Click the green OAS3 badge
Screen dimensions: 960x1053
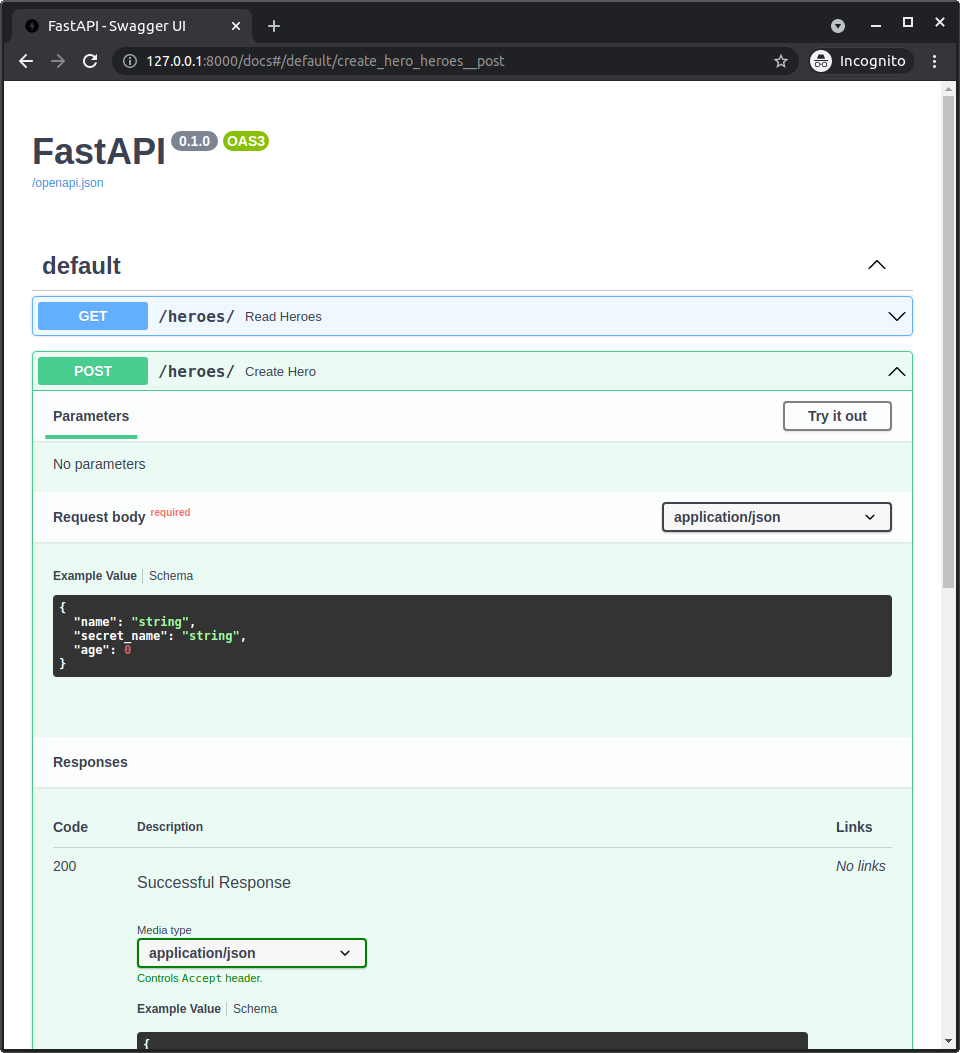(245, 141)
